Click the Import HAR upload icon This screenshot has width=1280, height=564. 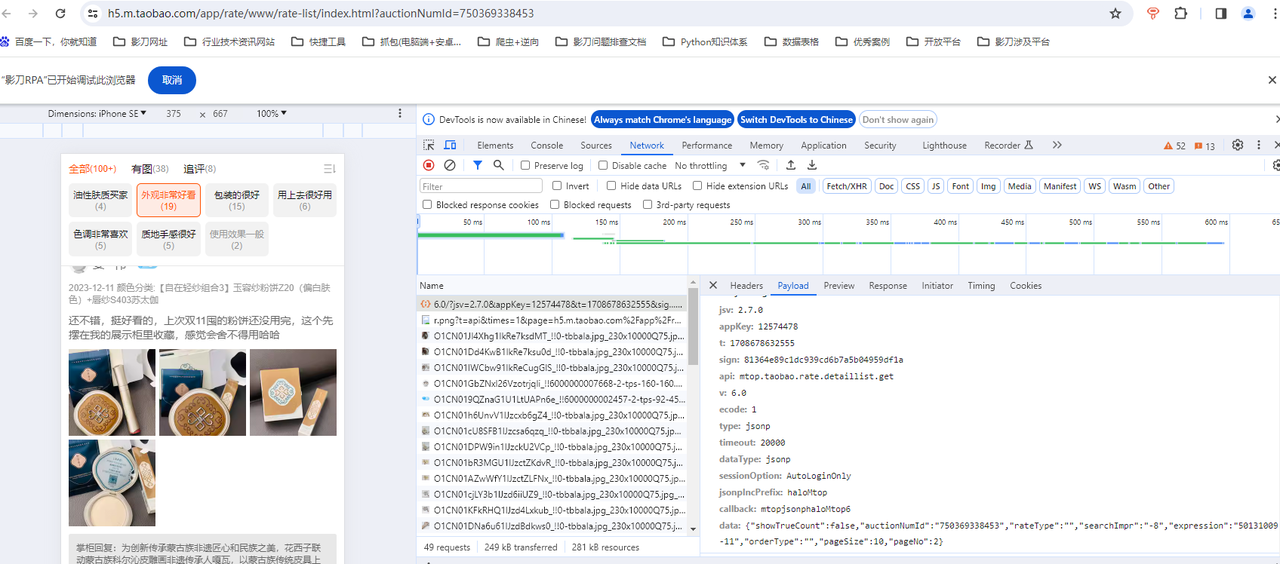coord(790,165)
